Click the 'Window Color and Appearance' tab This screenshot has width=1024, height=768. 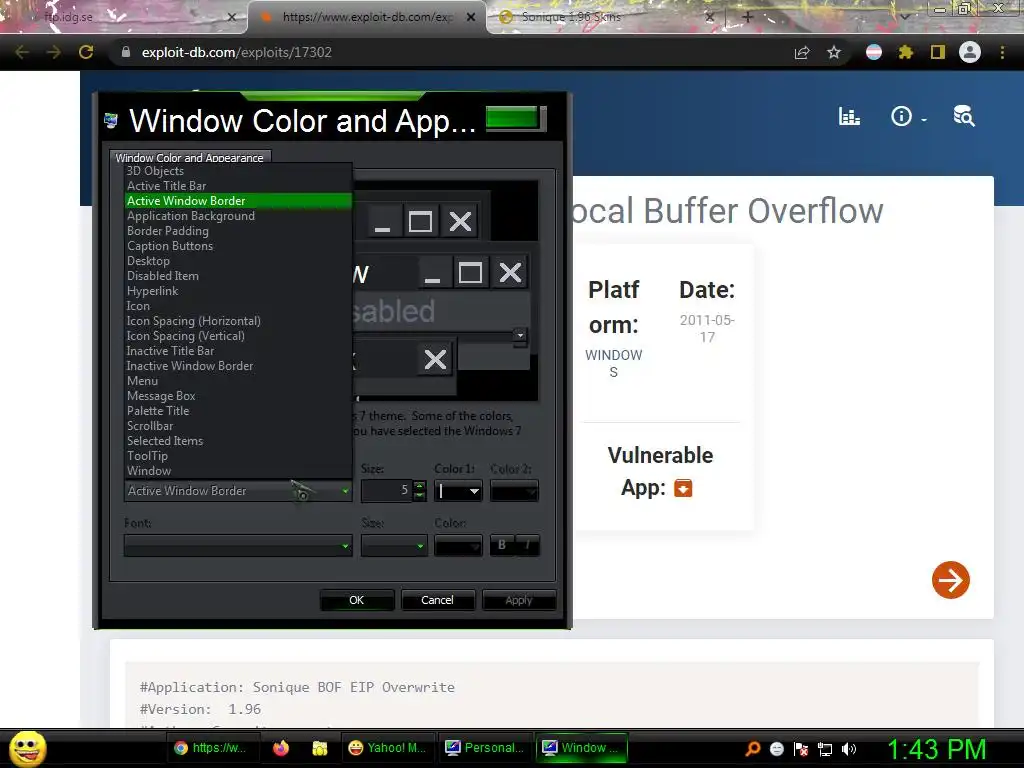(x=189, y=157)
